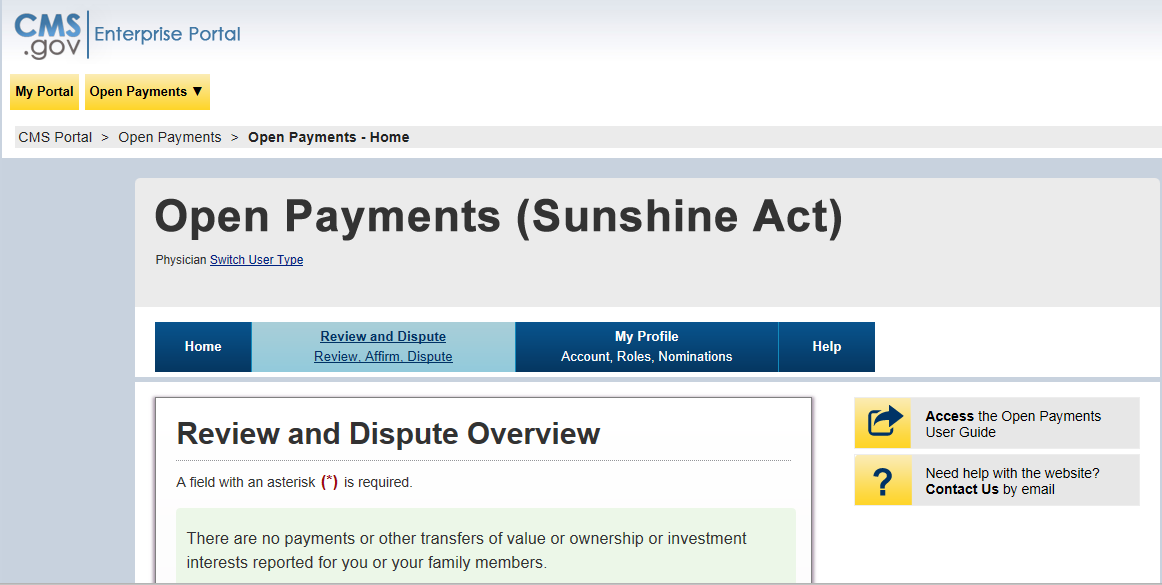This screenshot has width=1162, height=585.
Task: Click the CMS.gov logo
Action: click(x=48, y=35)
